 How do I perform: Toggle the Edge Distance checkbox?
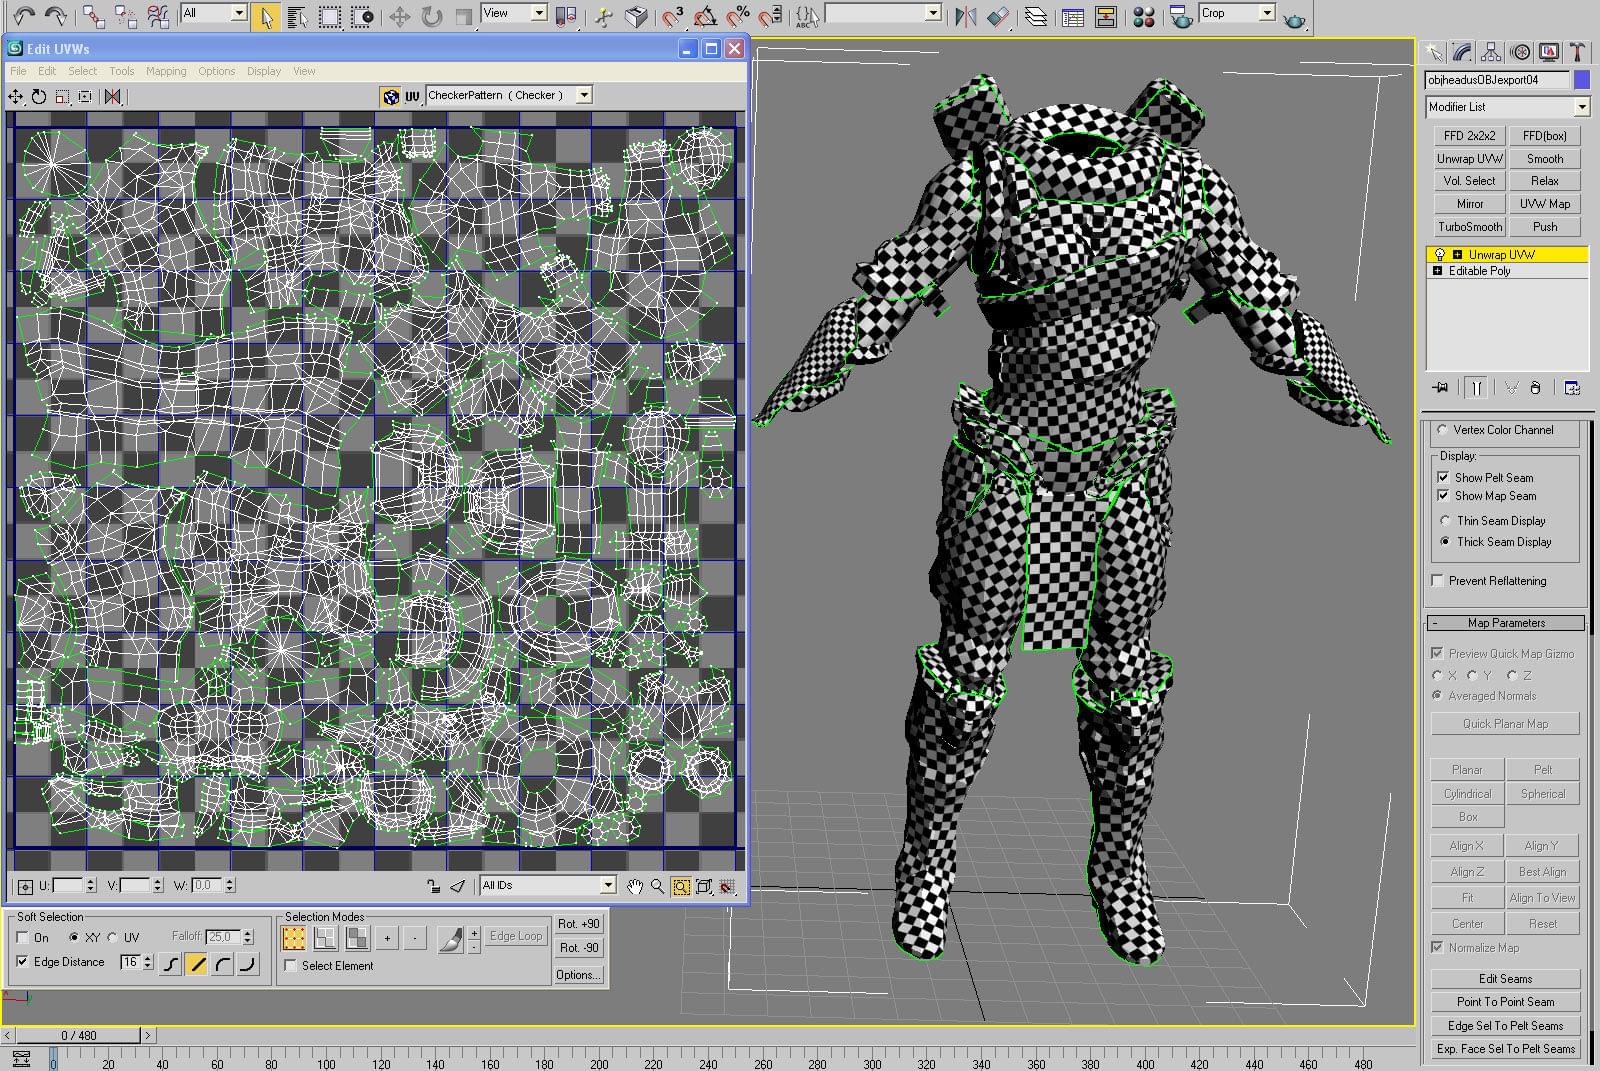click(23, 962)
